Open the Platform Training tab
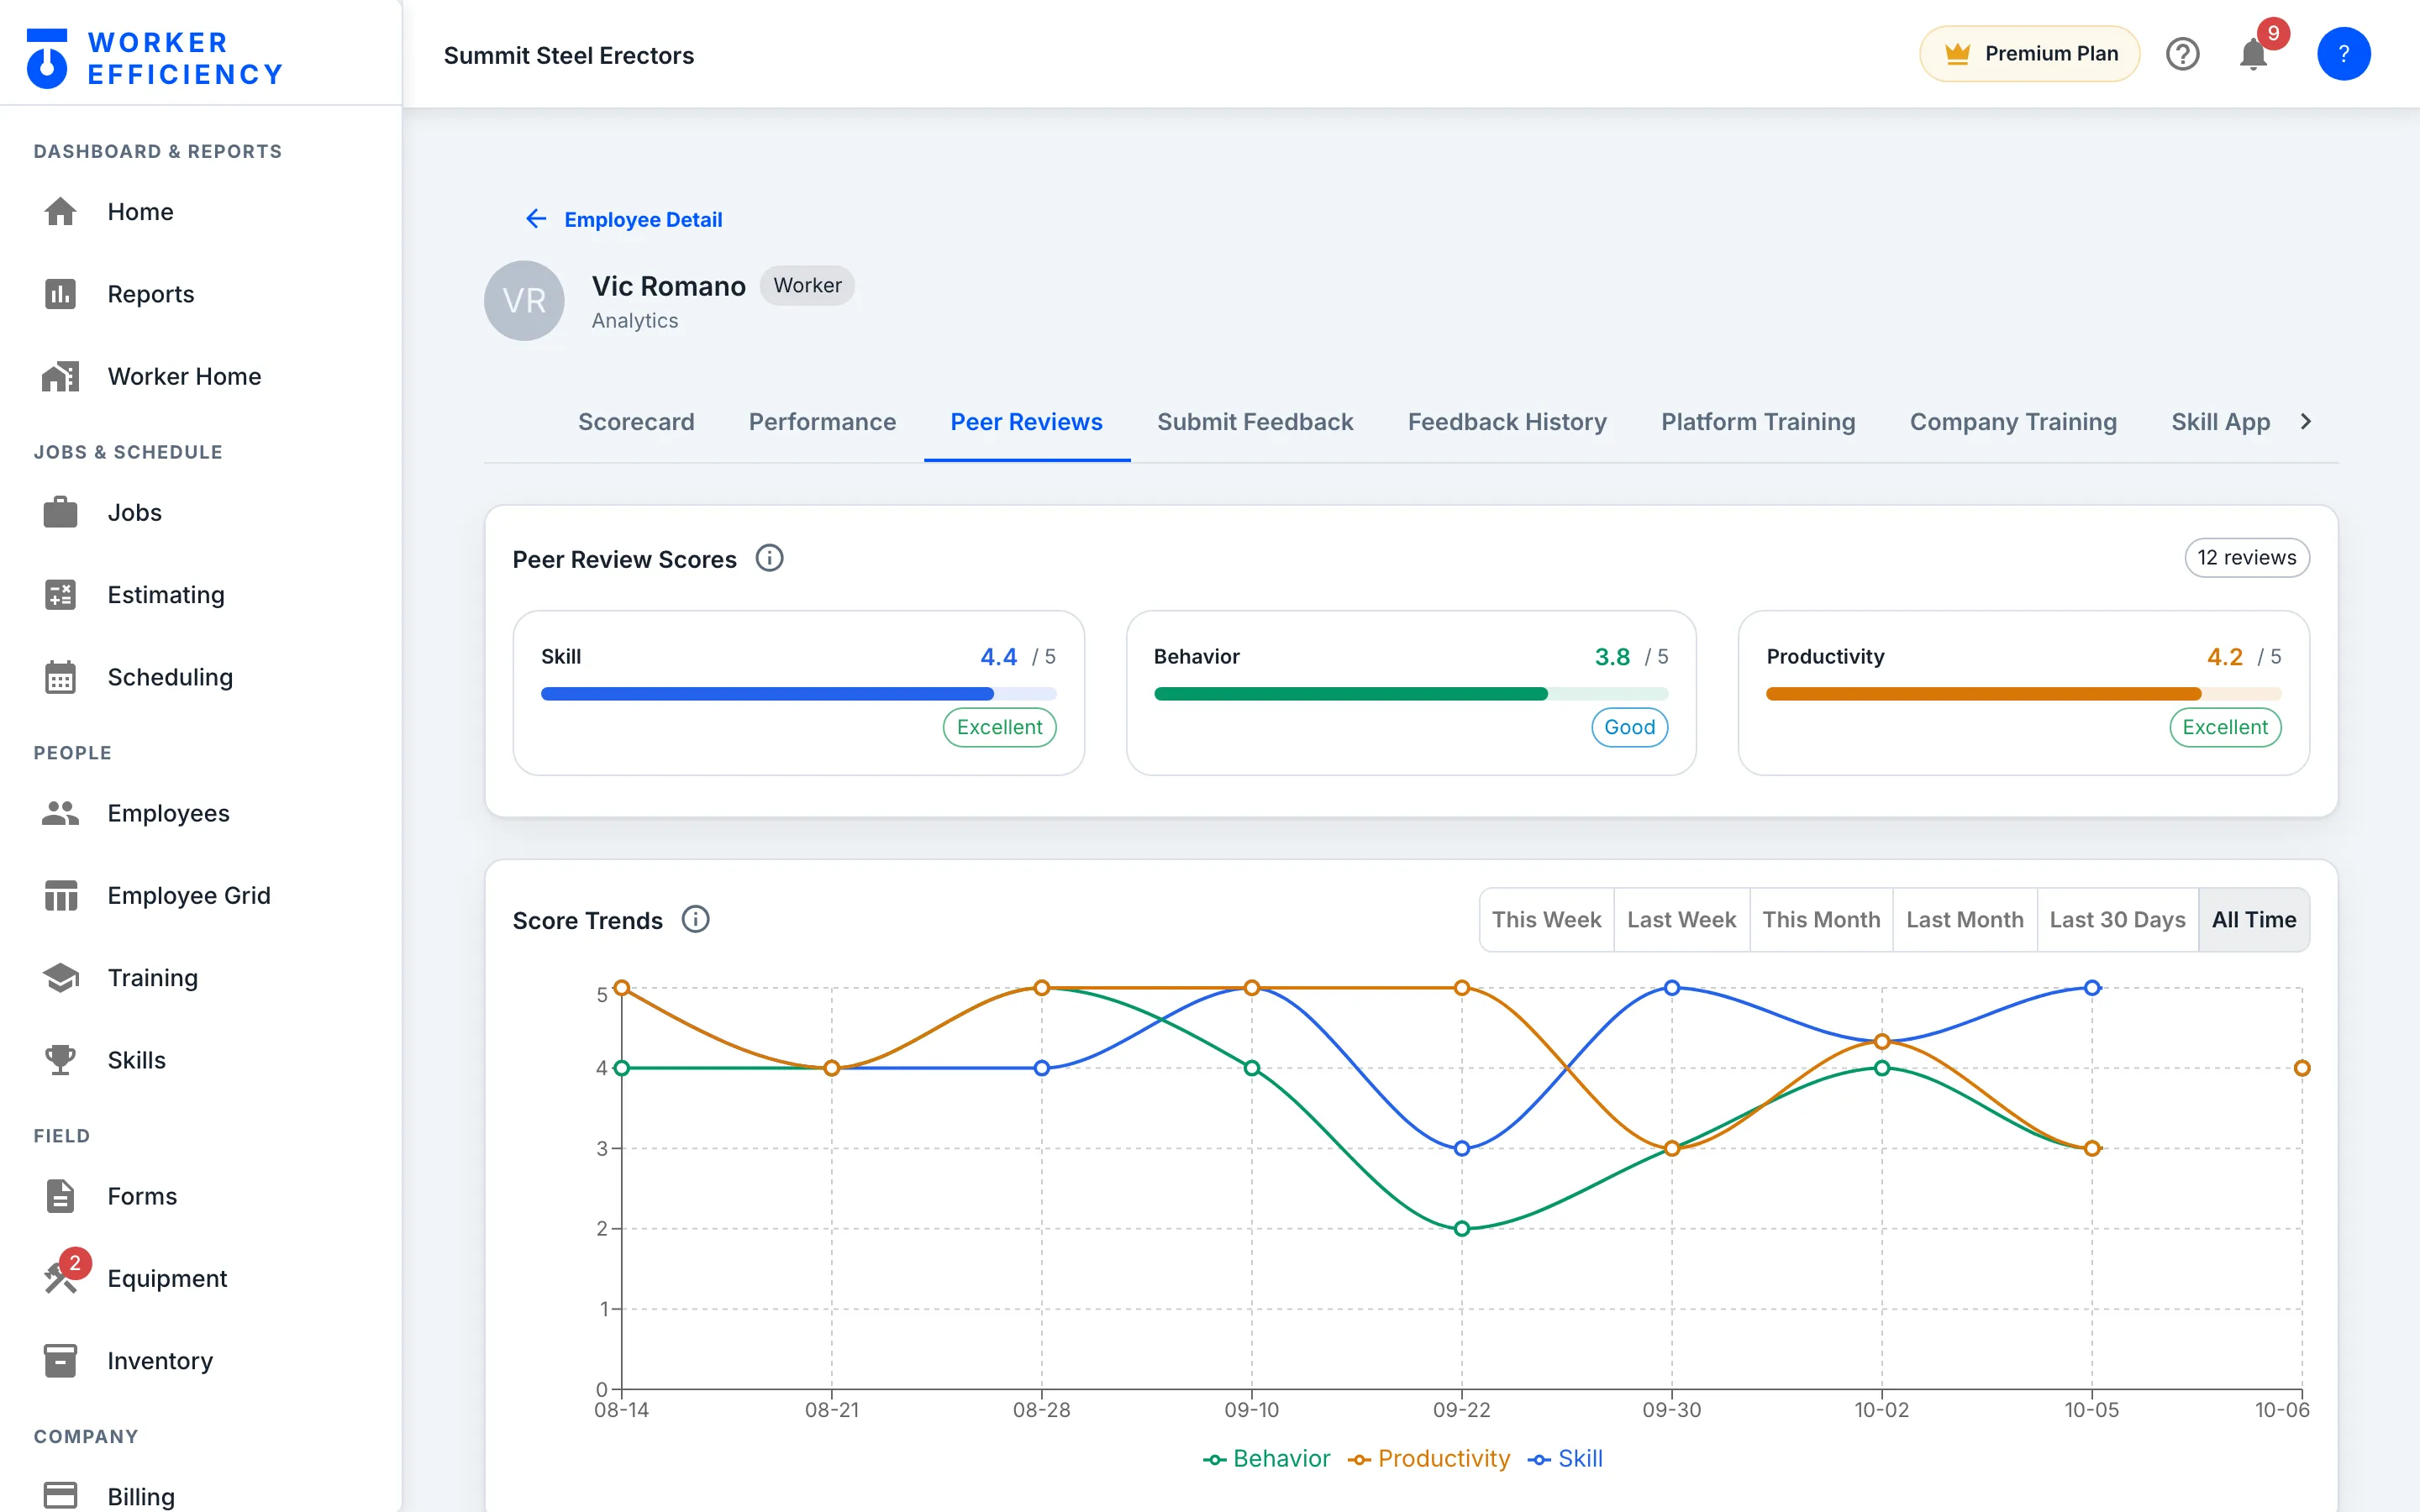2420x1512 pixels. [x=1758, y=422]
